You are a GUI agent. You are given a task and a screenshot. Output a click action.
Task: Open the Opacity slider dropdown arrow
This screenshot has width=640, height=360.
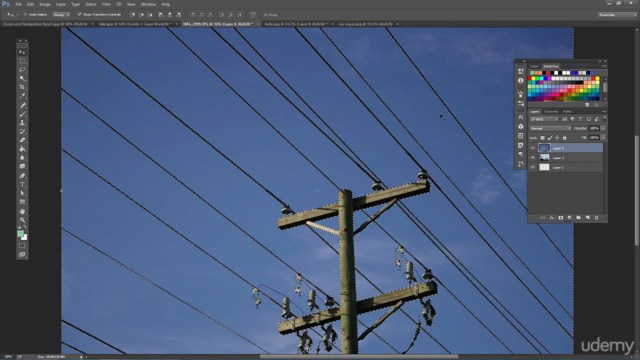click(x=603, y=128)
